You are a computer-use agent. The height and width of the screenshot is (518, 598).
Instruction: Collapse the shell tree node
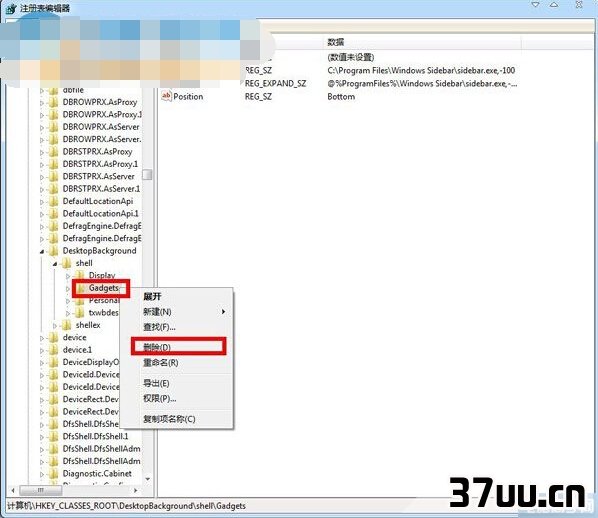[x=55, y=264]
